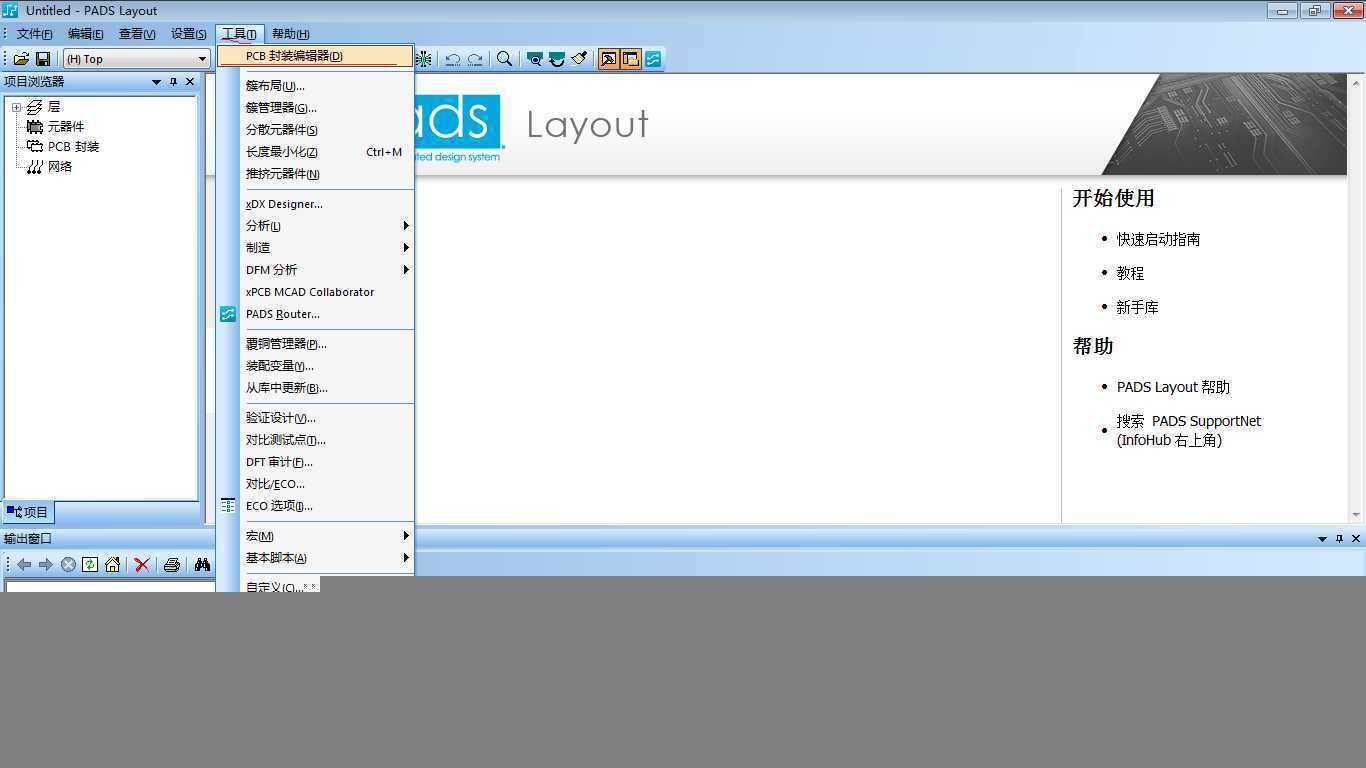
Task: Choose 覆铜管理器 menu item
Action: click(316, 344)
